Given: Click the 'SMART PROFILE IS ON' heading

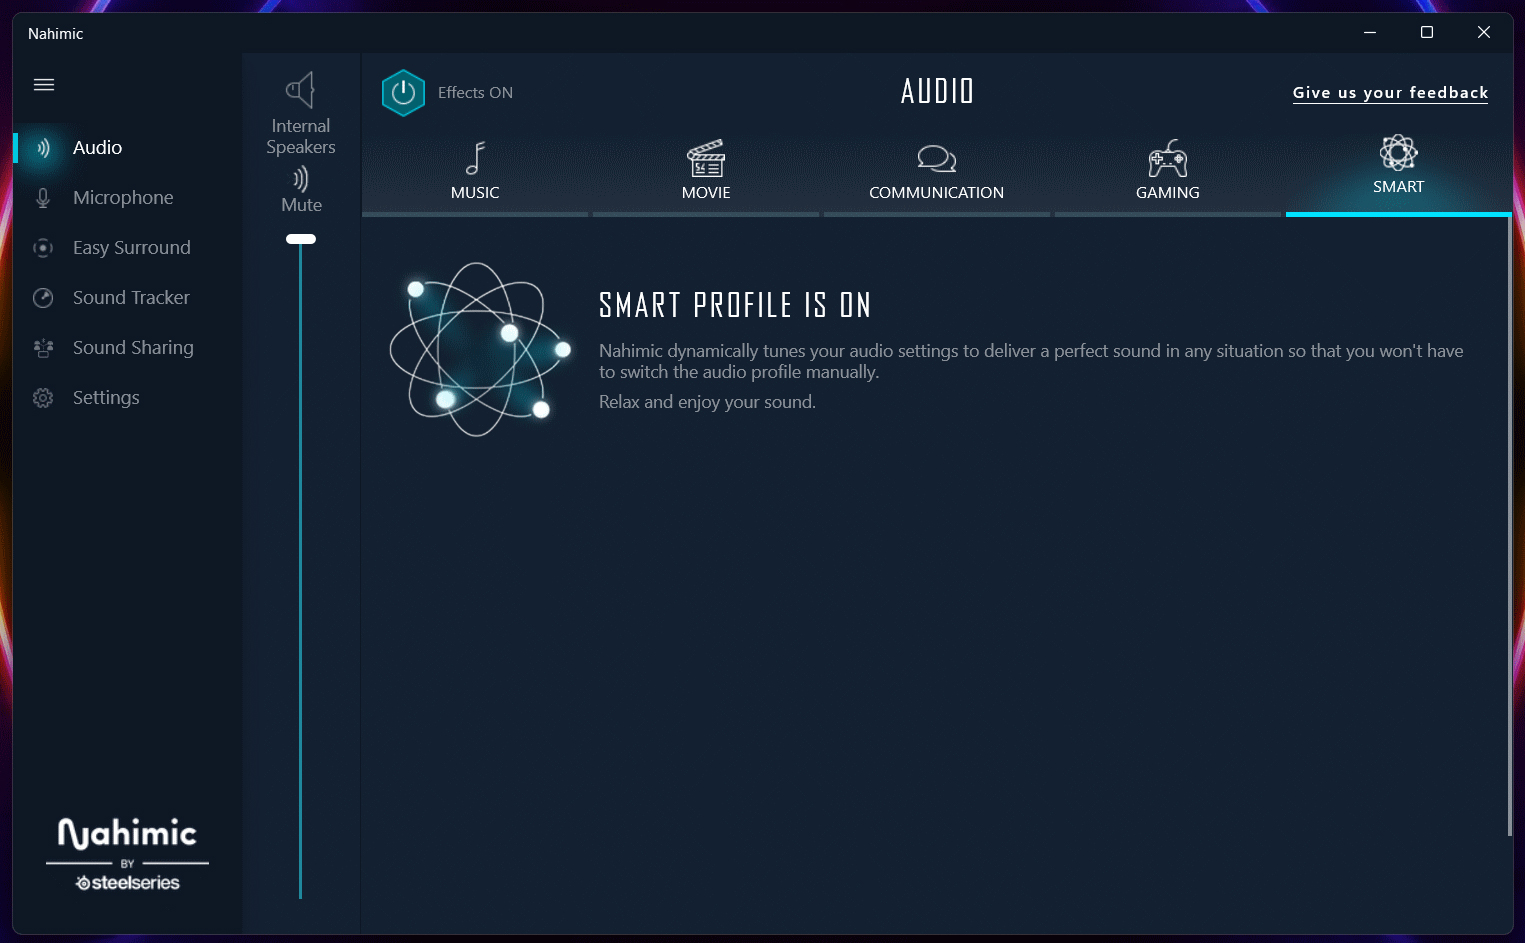Looking at the screenshot, I should pyautogui.click(x=735, y=305).
